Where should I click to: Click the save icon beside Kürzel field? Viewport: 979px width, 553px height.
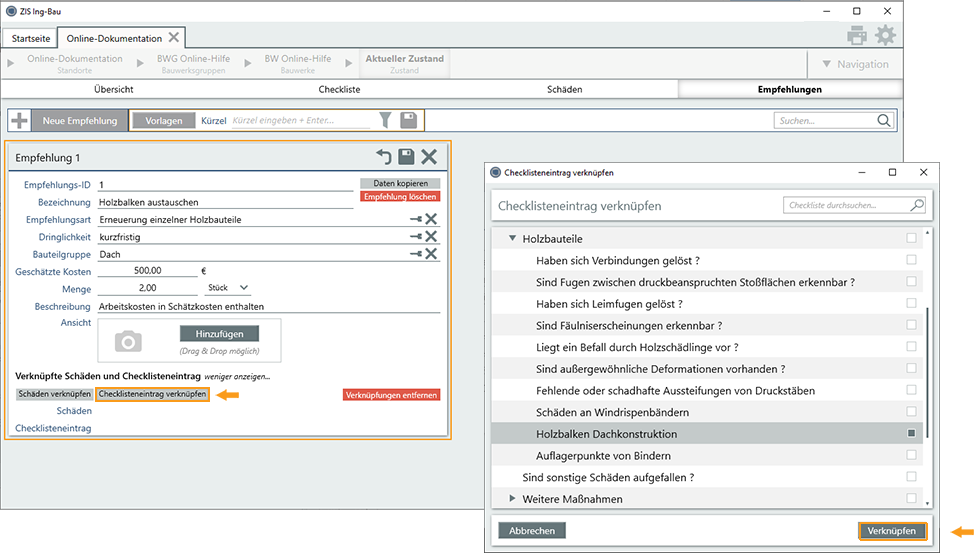tap(408, 121)
